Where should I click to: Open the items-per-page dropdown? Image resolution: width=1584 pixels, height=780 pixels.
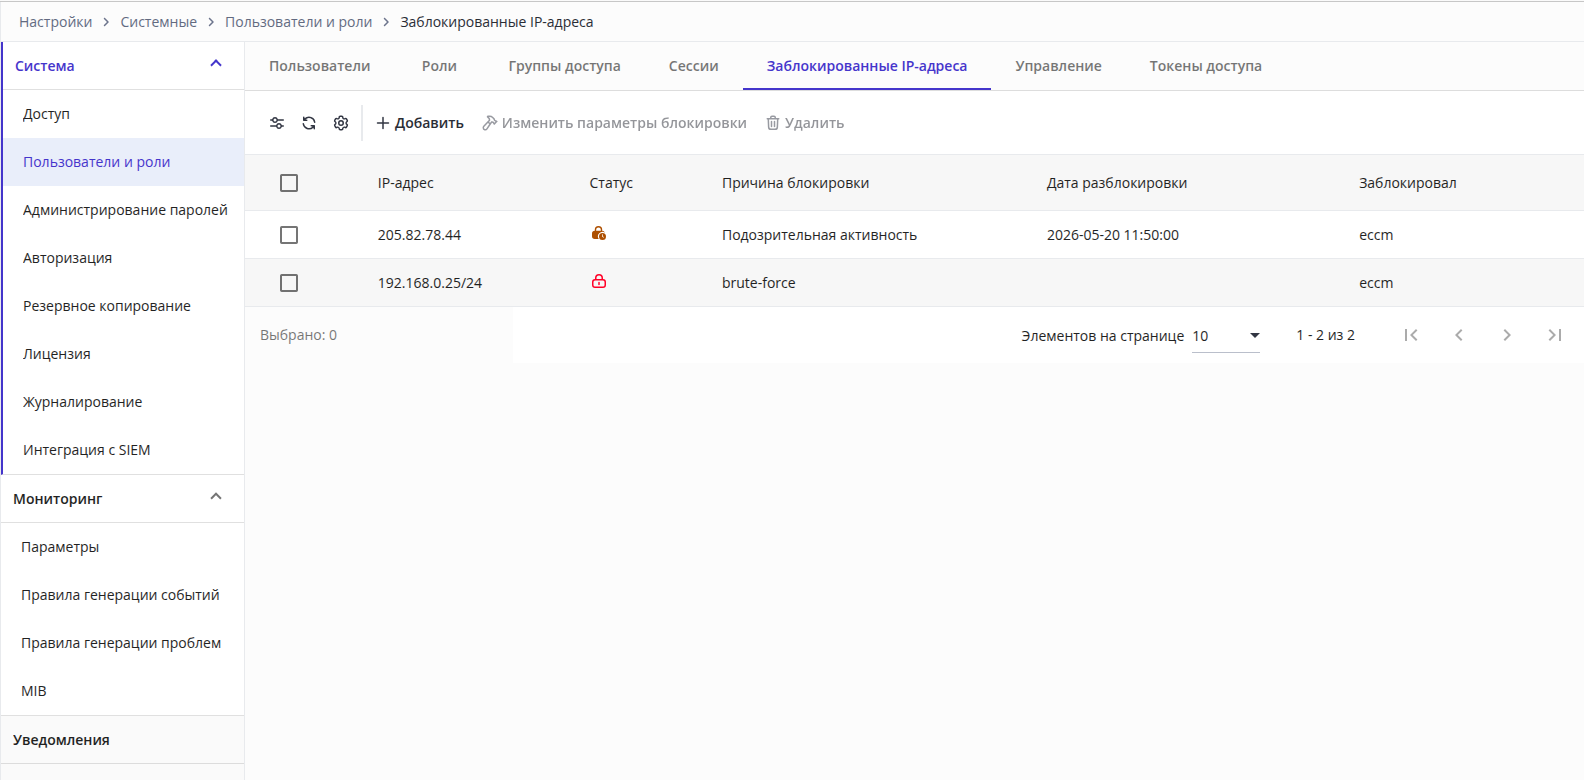[1226, 336]
